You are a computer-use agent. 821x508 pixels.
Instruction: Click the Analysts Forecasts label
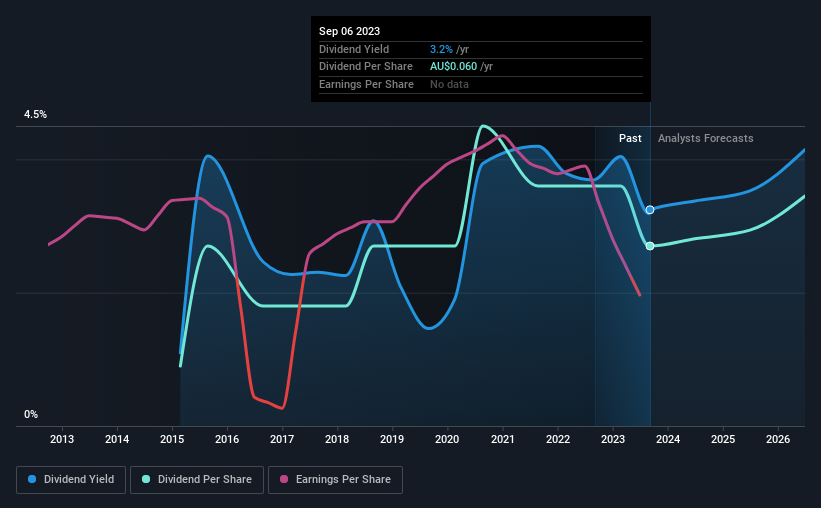[x=705, y=138]
